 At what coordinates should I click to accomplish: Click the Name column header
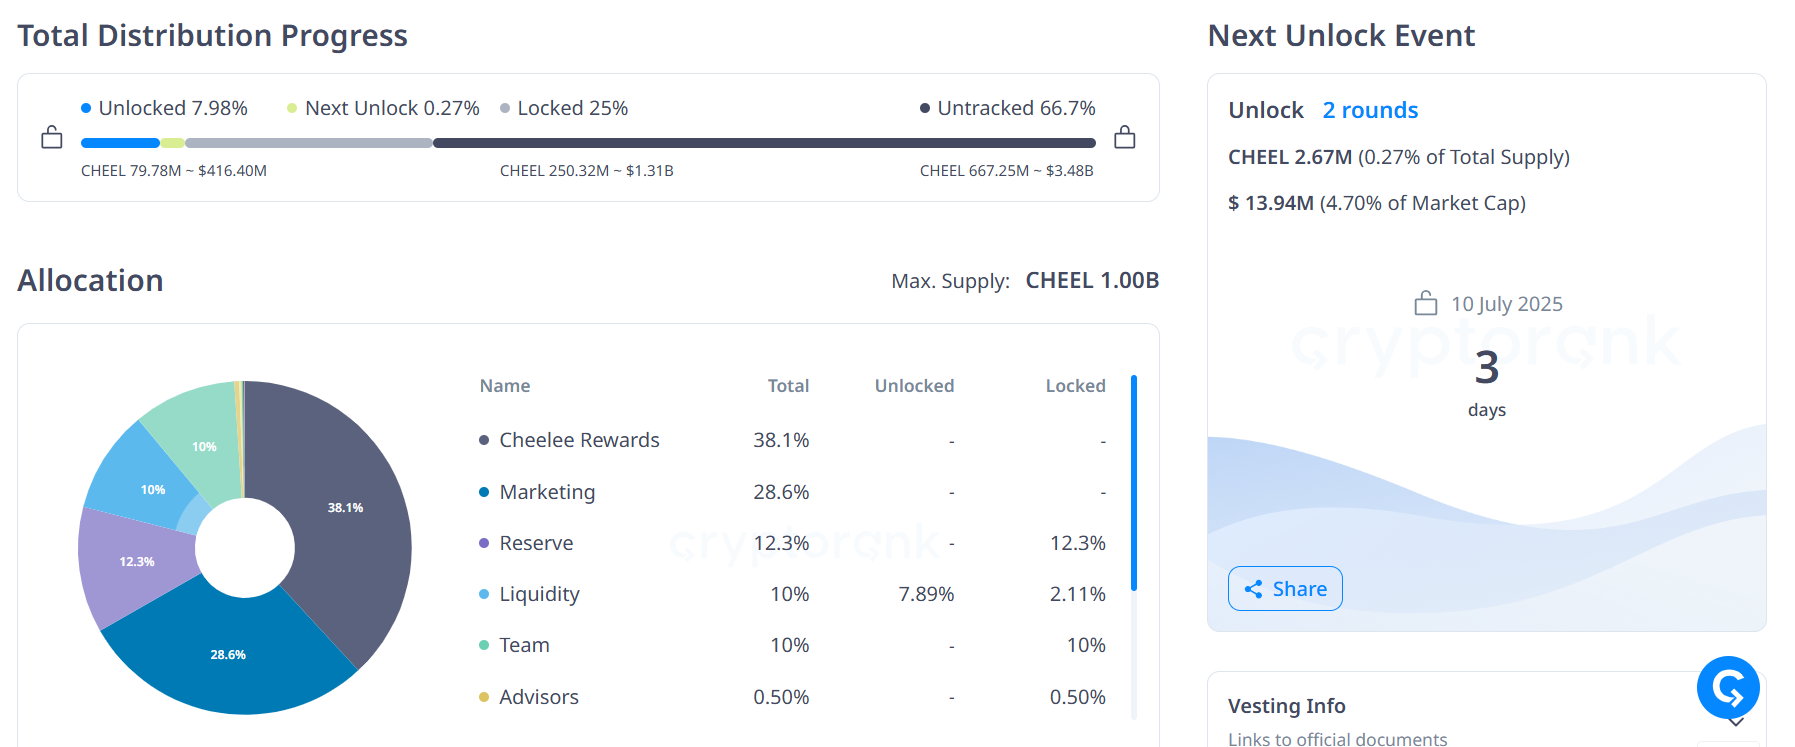click(x=505, y=386)
